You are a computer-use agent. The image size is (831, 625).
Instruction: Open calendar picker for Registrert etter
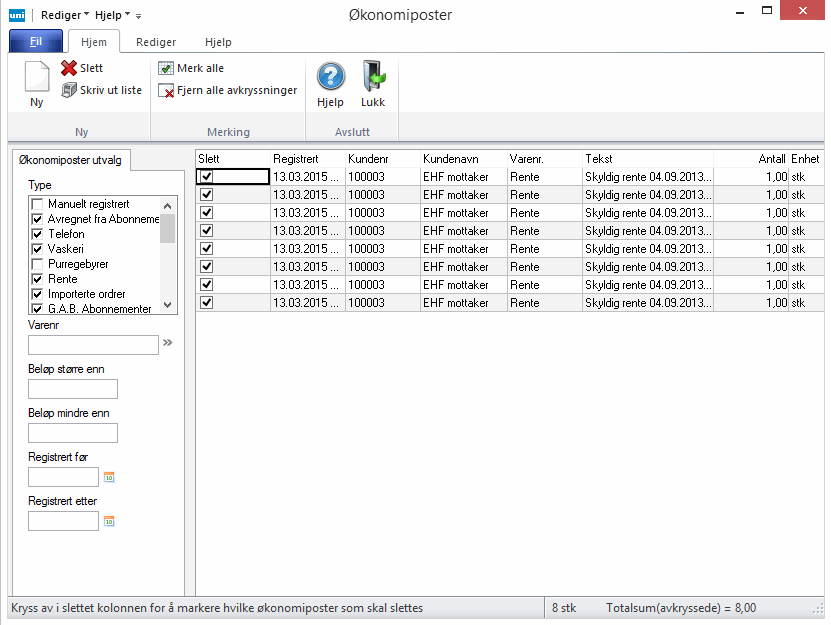pos(110,521)
